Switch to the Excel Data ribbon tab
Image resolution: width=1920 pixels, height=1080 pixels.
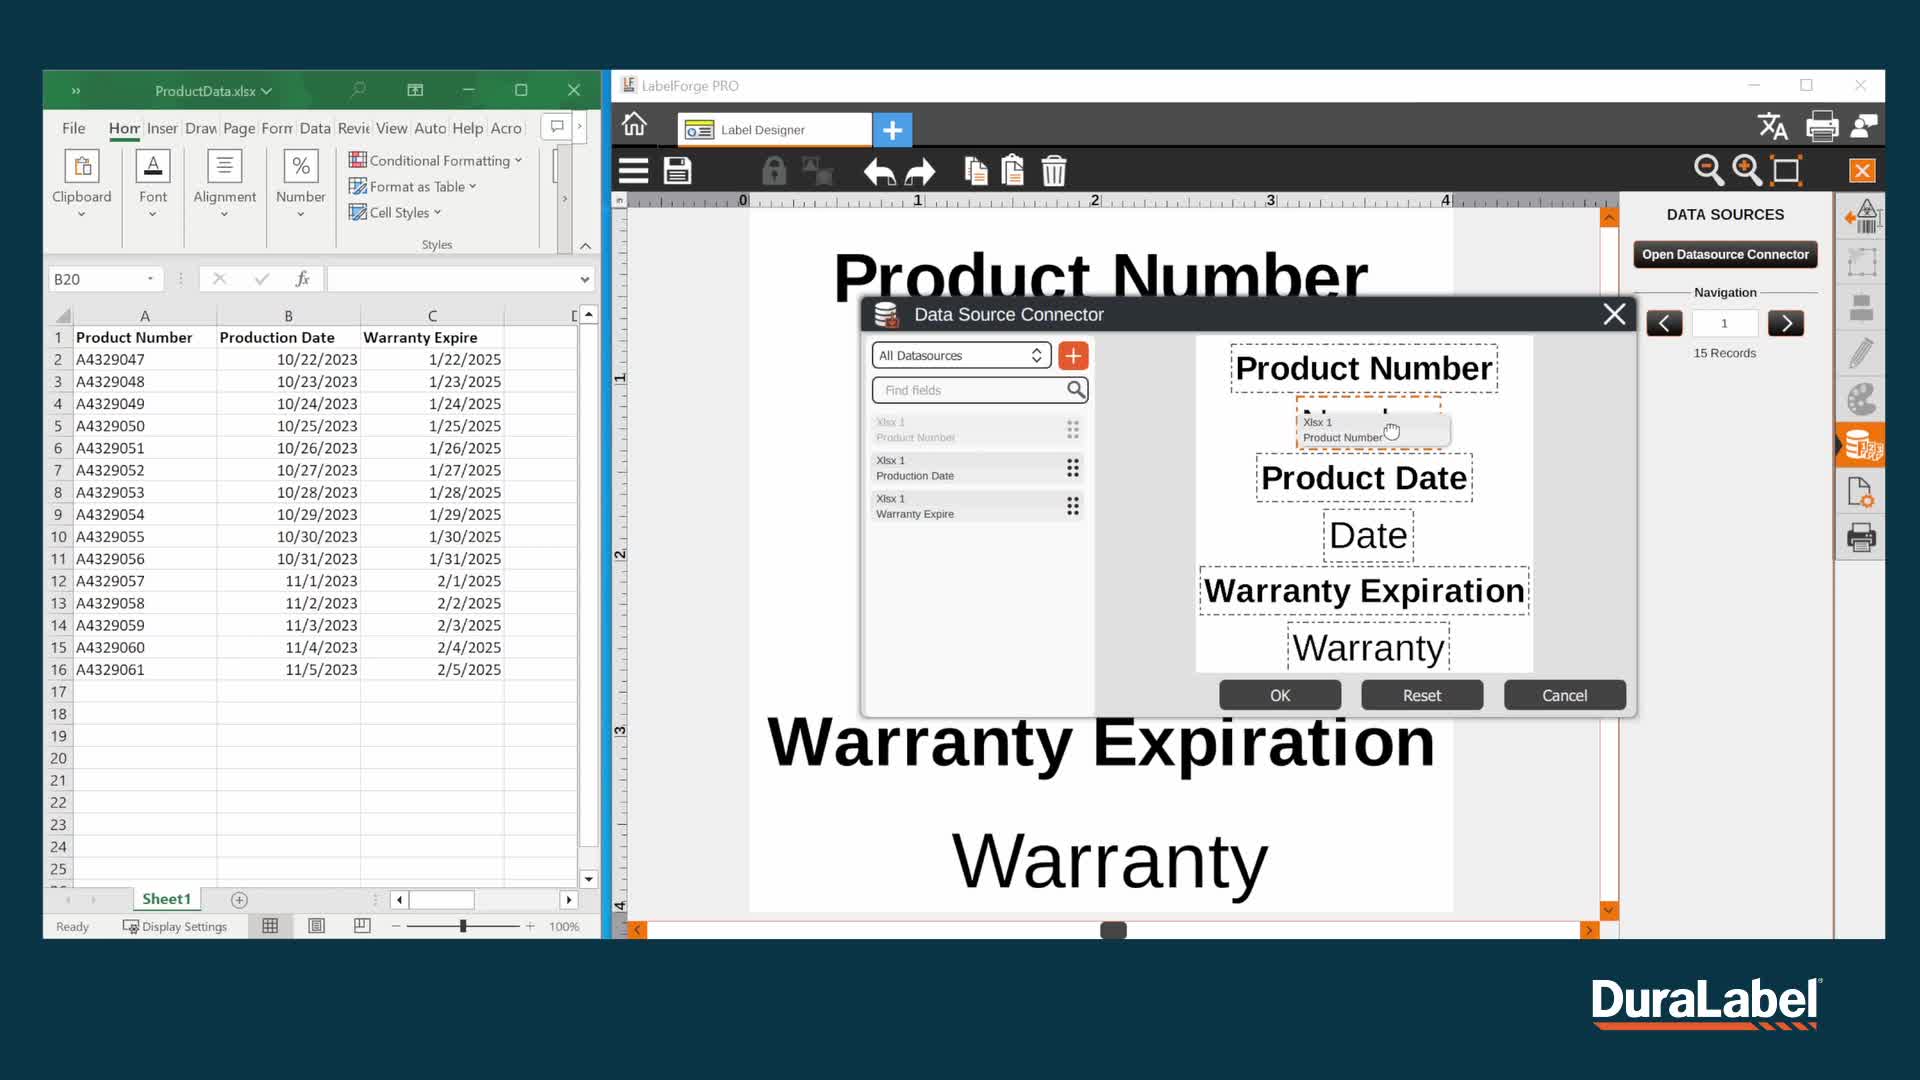315,128
